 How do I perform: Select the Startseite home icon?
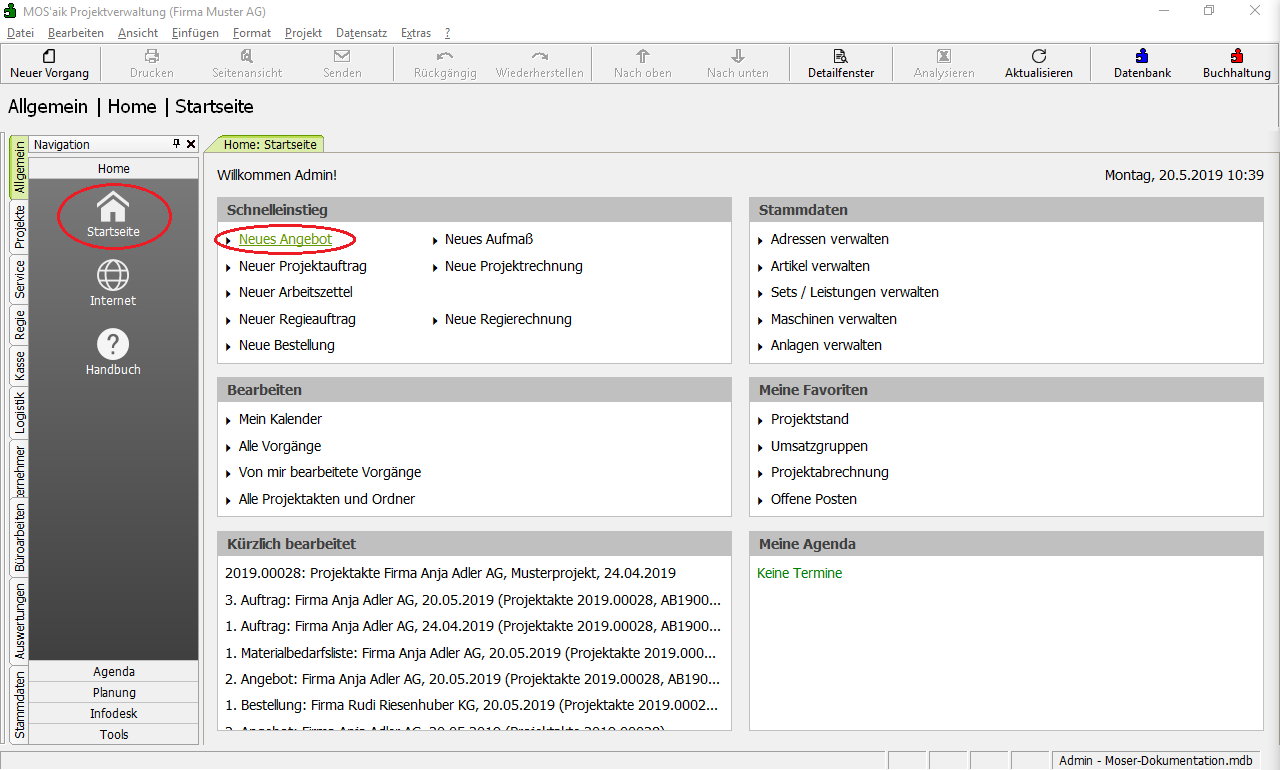[x=113, y=207]
